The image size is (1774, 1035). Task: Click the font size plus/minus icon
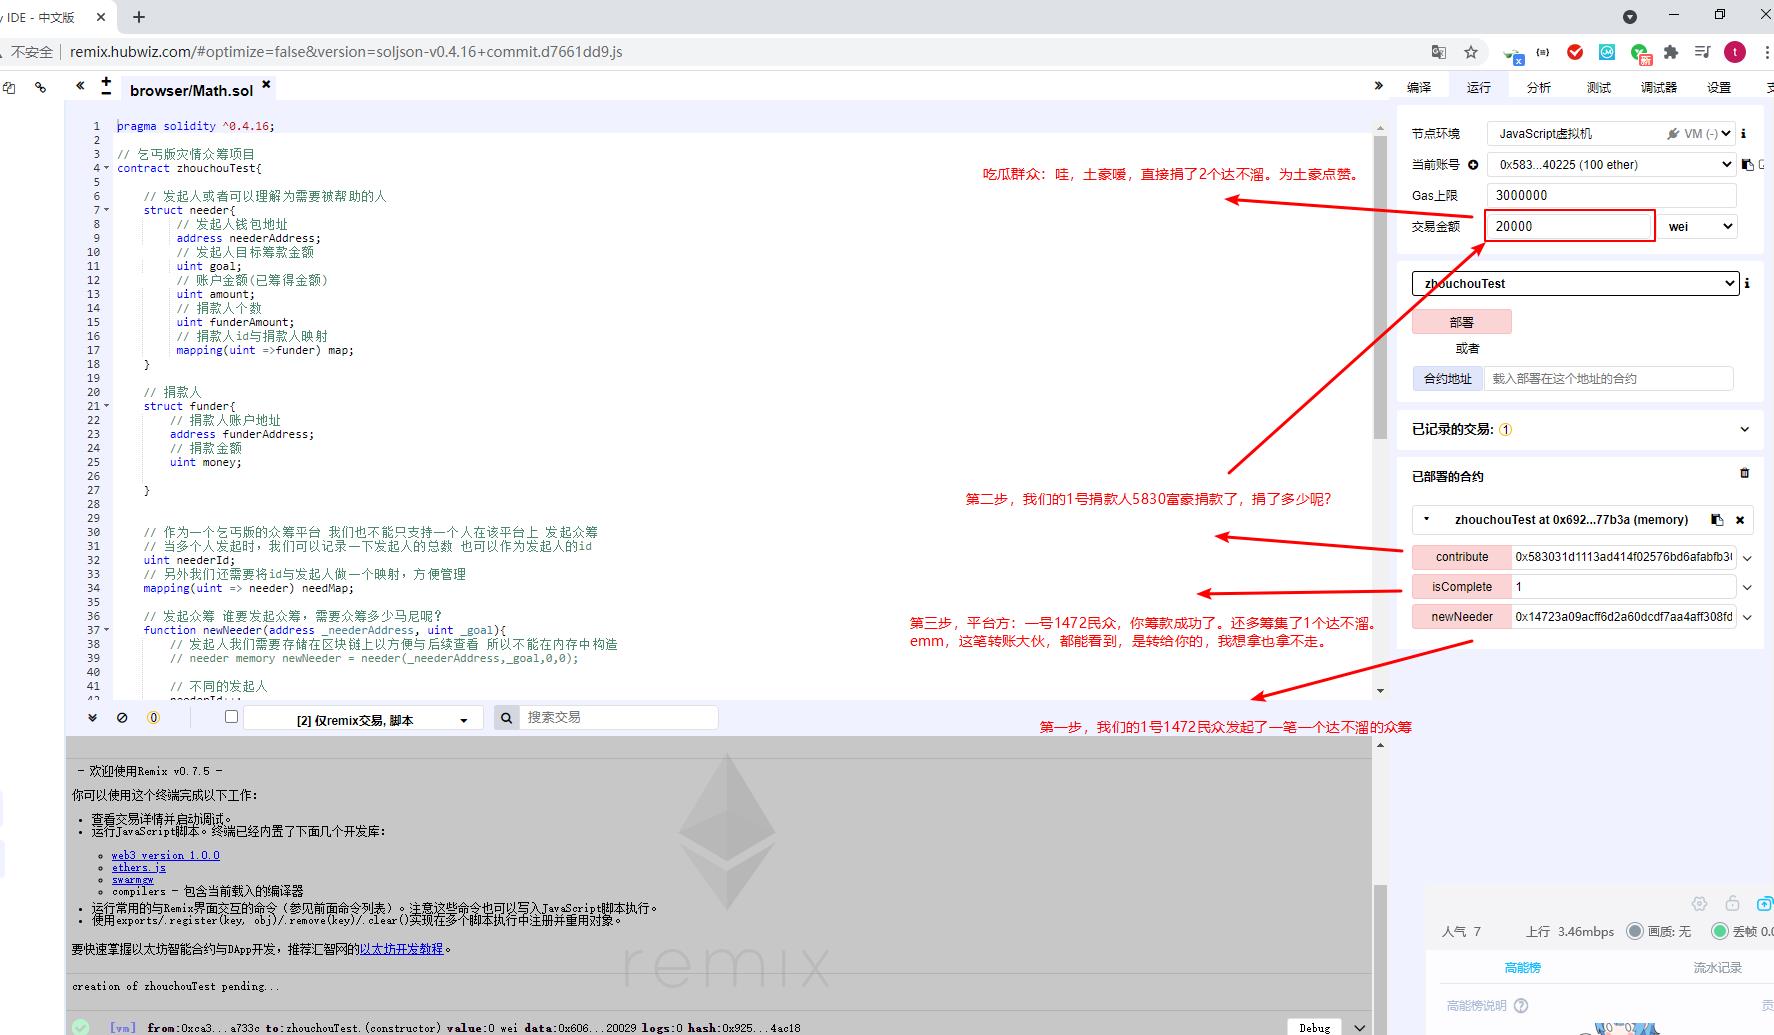click(106, 87)
